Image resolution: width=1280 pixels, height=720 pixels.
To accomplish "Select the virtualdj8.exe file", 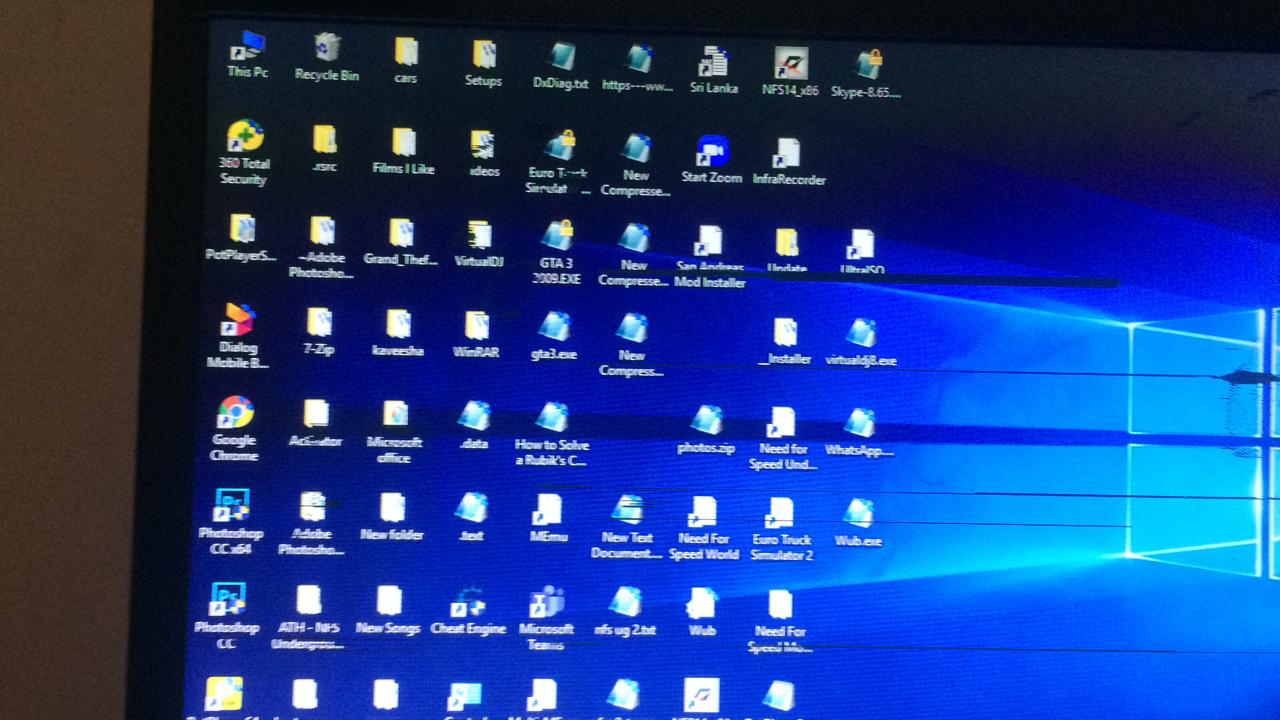I will click(861, 343).
